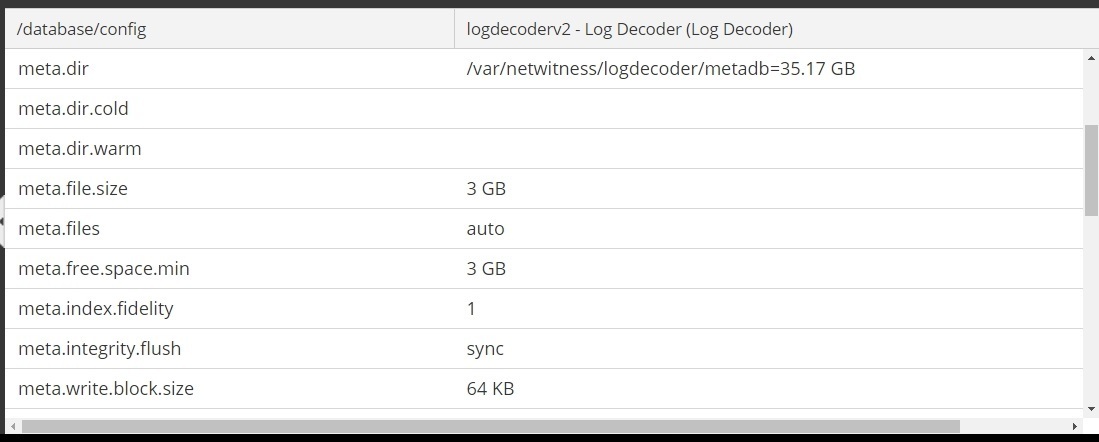Edit the meta.integrity.flush sync value
This screenshot has height=442, width=1099.
coord(485,349)
